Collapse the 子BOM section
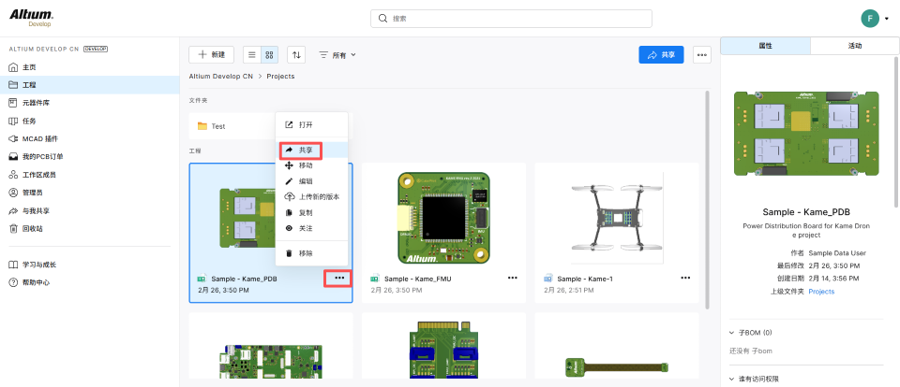The width and height of the screenshot is (900, 387). tap(751, 332)
